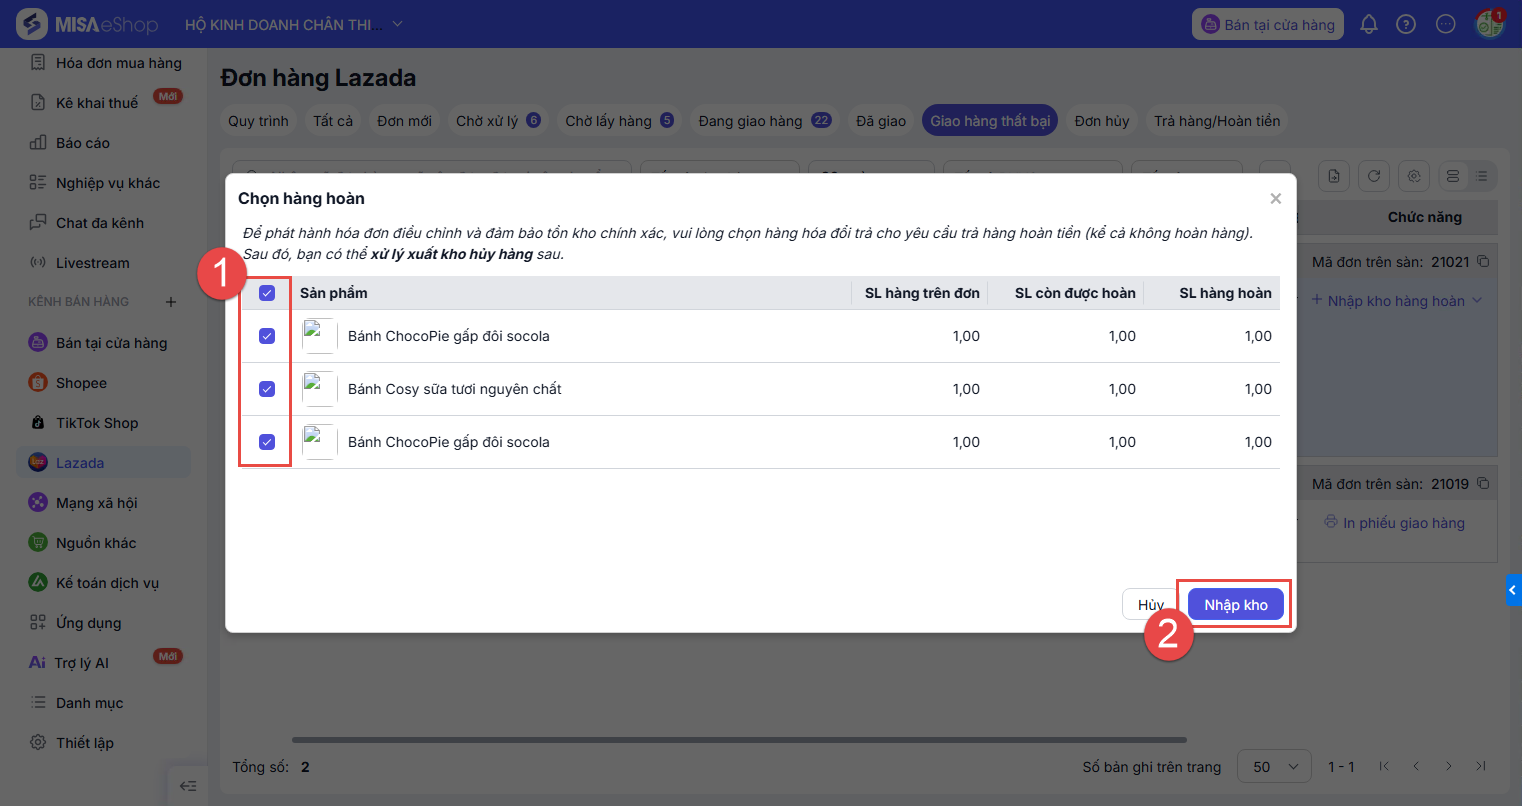Open the help question mark icon
The image size is (1522, 806).
pos(1406,24)
